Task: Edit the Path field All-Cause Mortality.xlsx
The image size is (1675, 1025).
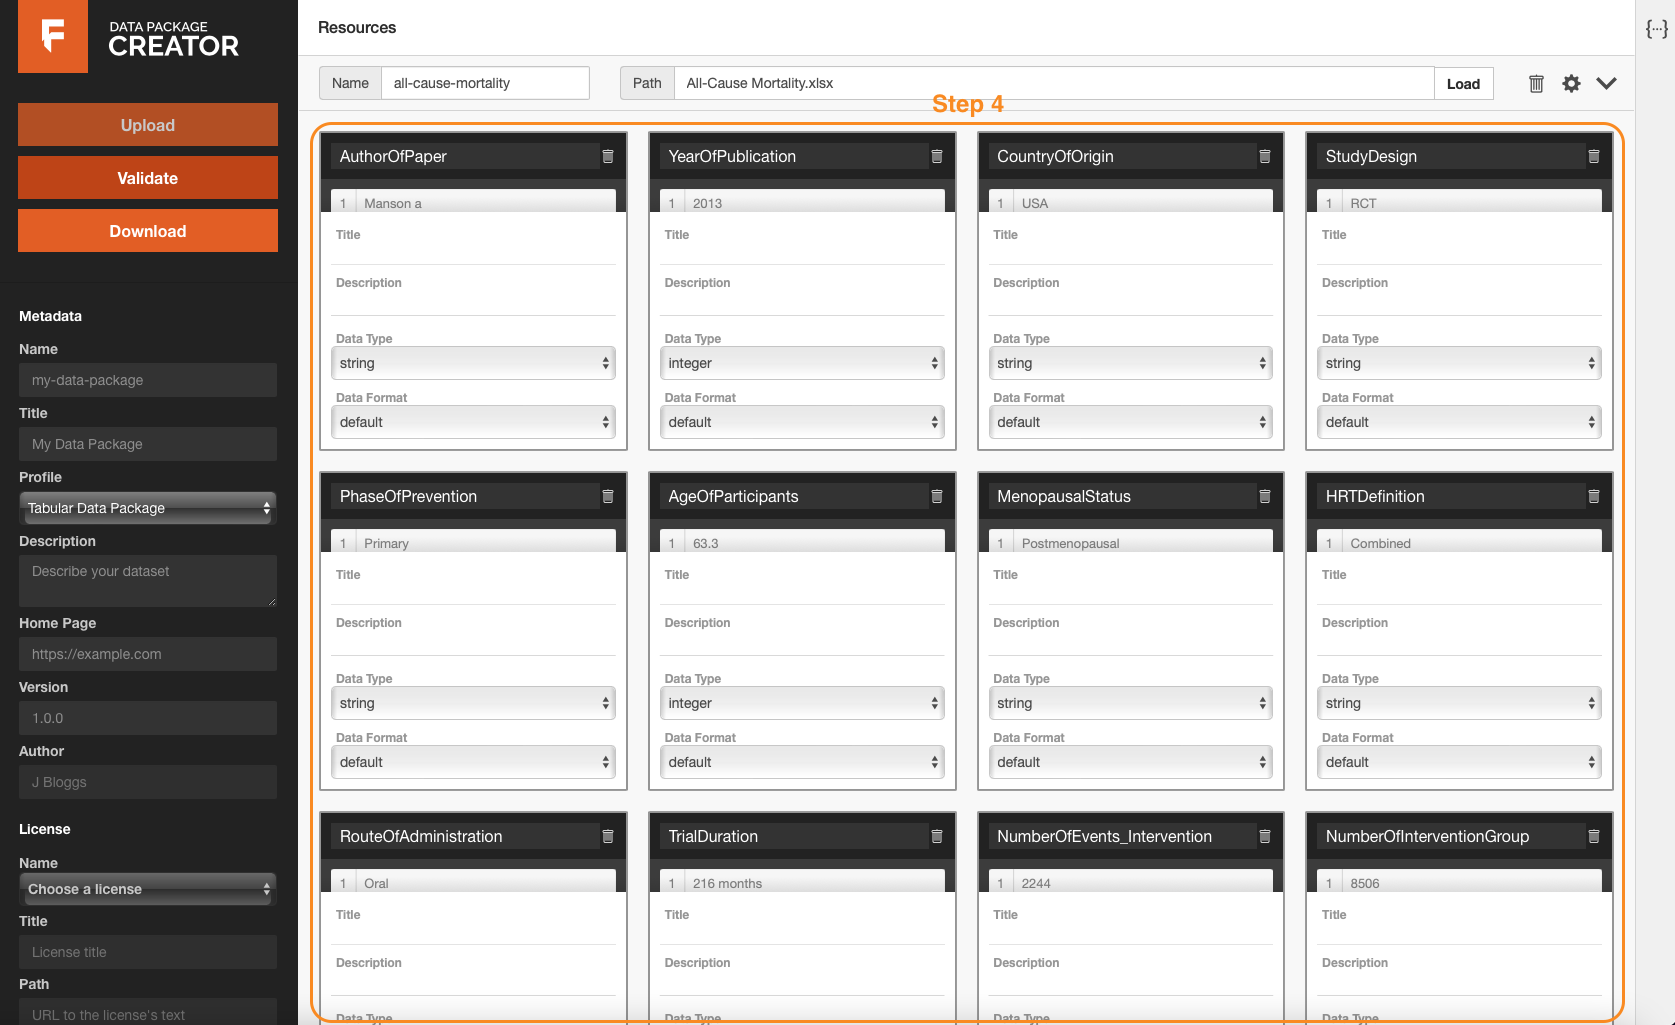Action: point(1054,83)
